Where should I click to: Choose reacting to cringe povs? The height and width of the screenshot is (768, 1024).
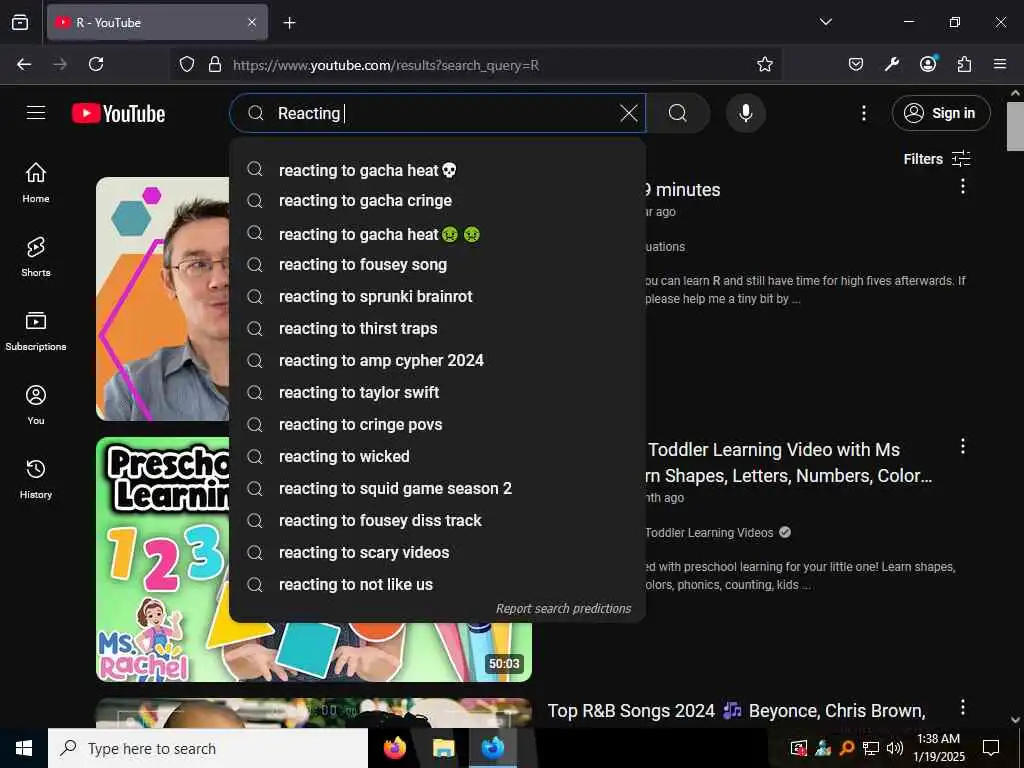pyautogui.click(x=438, y=424)
